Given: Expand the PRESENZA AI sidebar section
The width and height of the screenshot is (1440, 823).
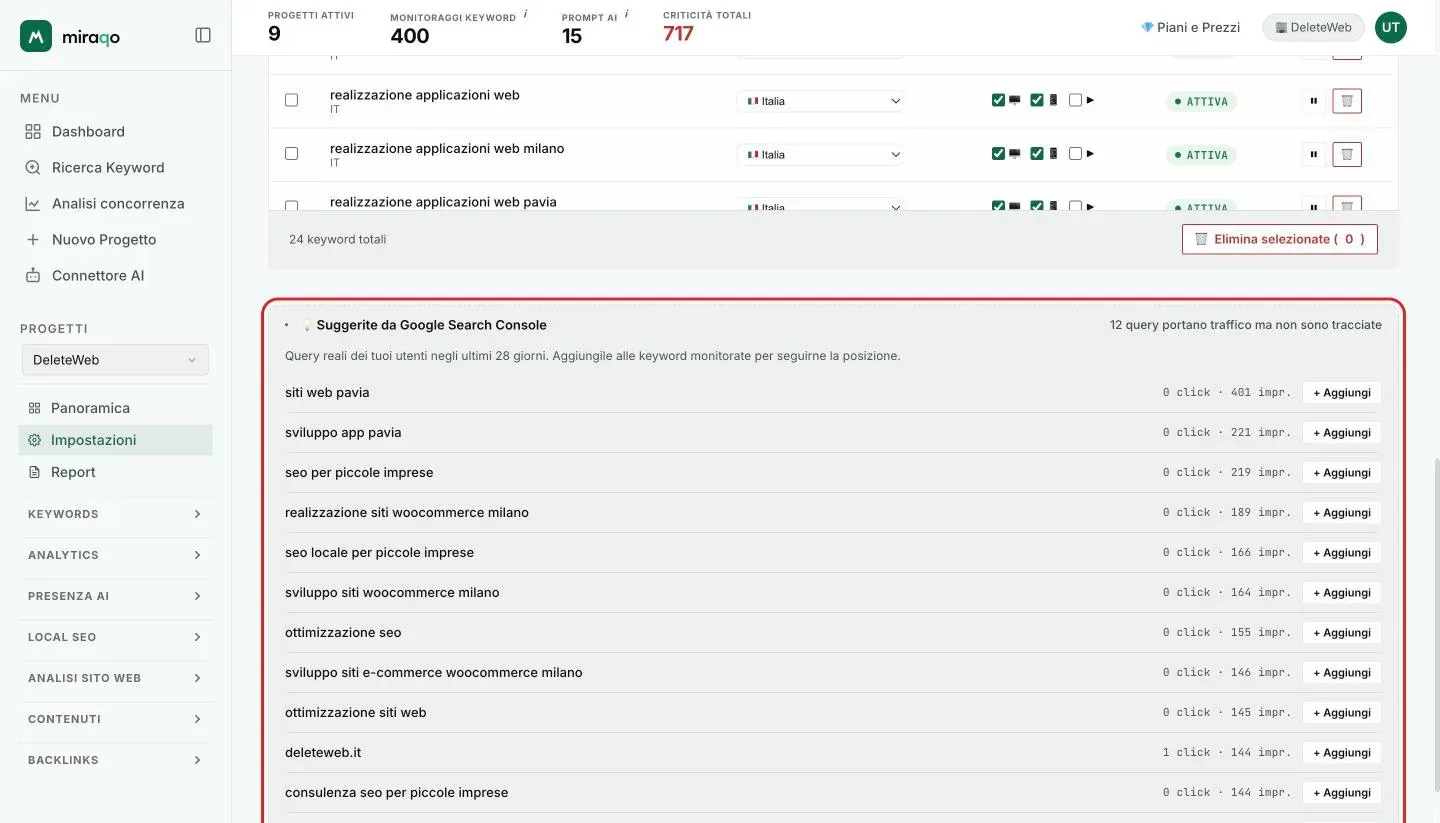Looking at the screenshot, I should pos(115,596).
